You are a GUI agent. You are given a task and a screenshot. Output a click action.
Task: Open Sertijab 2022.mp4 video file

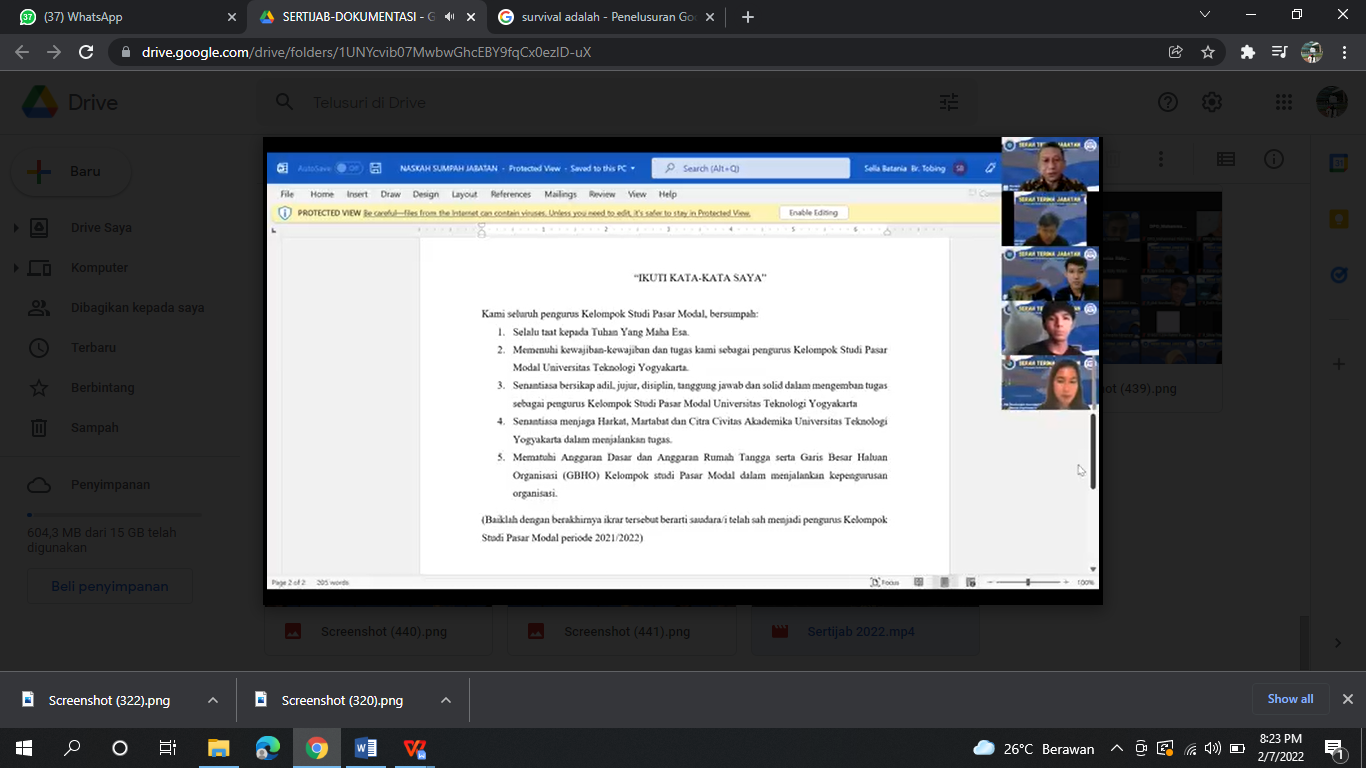[860, 631]
